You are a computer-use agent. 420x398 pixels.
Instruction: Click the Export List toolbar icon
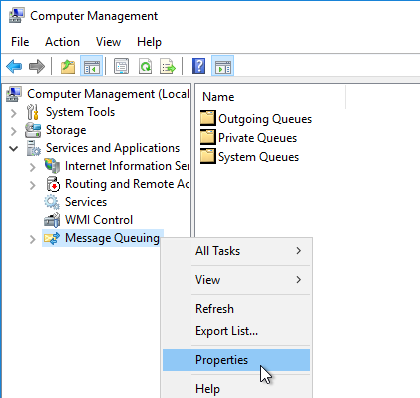pyautogui.click(x=168, y=66)
